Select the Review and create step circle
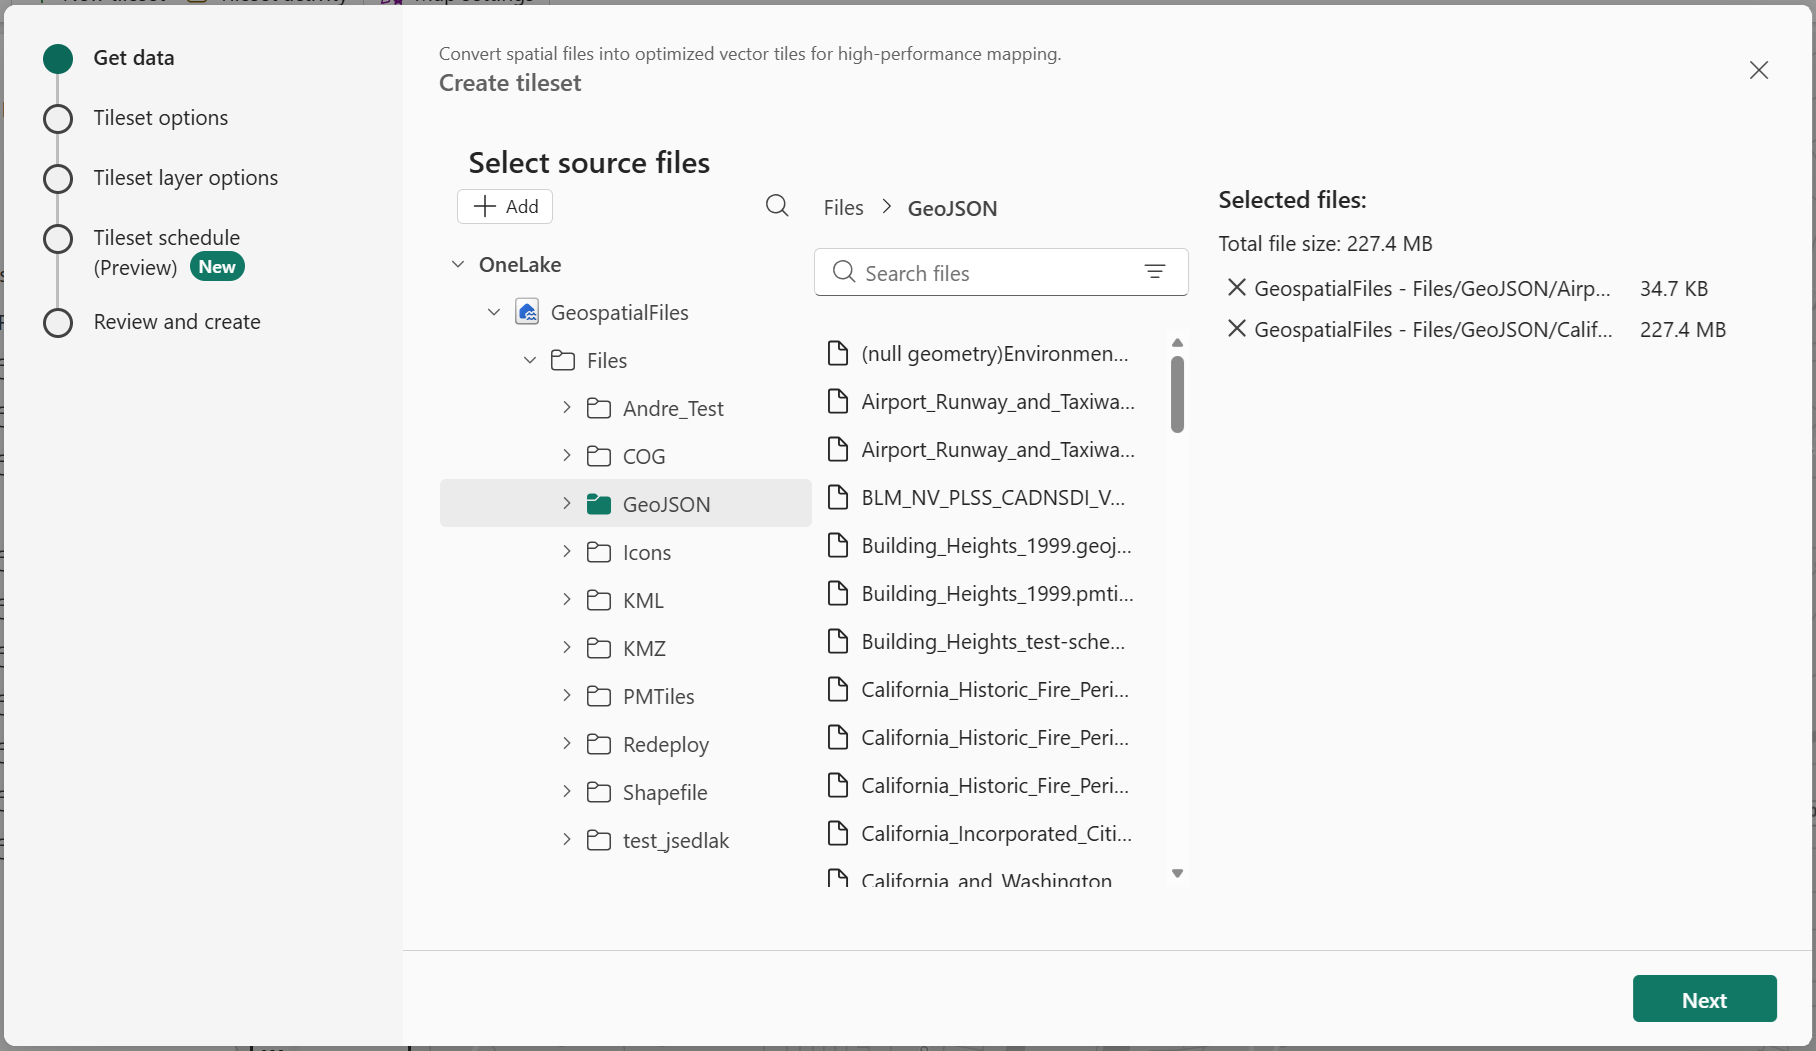Viewport: 1816px width, 1051px height. 58,322
